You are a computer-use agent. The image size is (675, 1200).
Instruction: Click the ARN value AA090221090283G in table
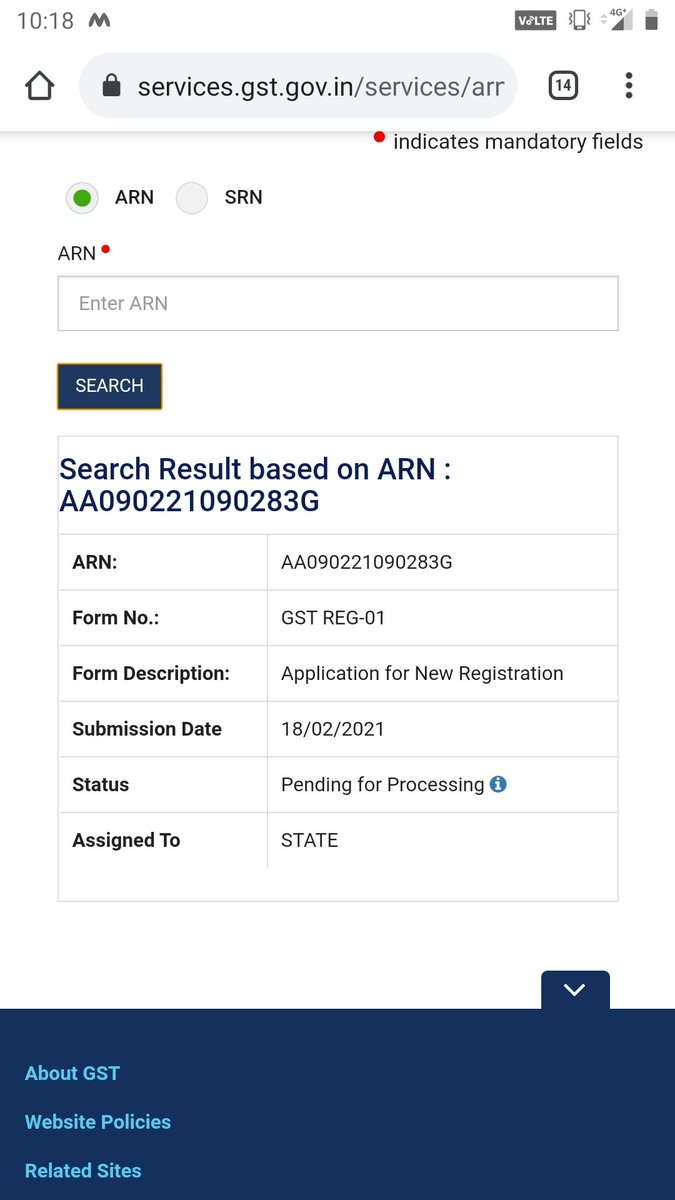click(367, 562)
